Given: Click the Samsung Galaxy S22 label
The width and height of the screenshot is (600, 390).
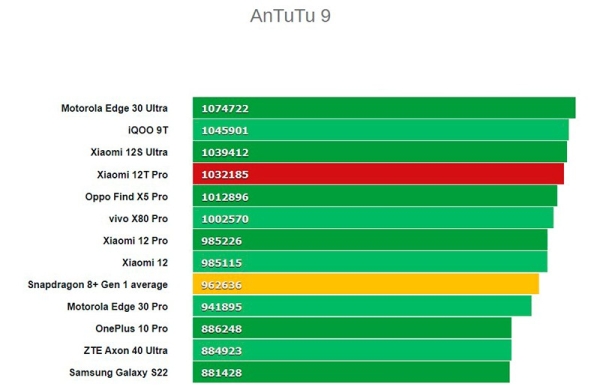Looking at the screenshot, I should point(119,373).
